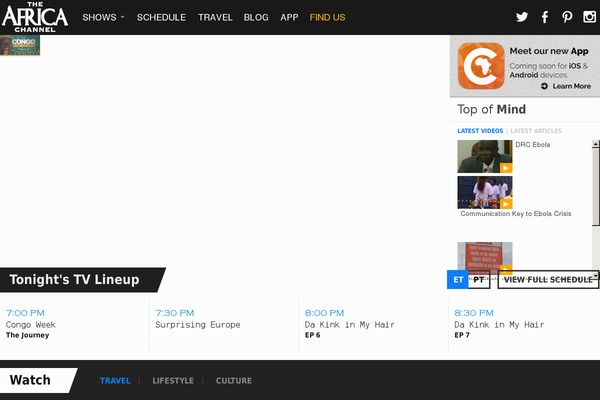Select the Latest Videos tab
The width and height of the screenshot is (600, 400).
point(480,131)
